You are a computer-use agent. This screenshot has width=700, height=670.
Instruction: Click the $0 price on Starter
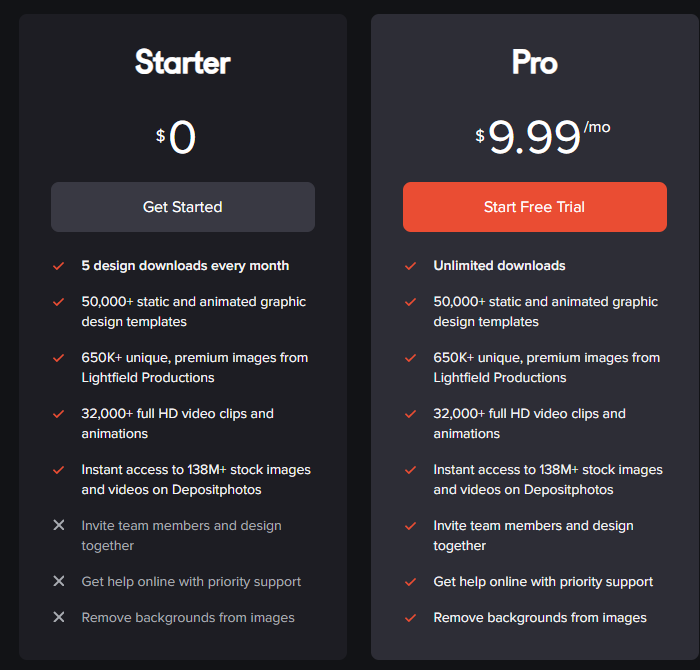click(x=176, y=137)
